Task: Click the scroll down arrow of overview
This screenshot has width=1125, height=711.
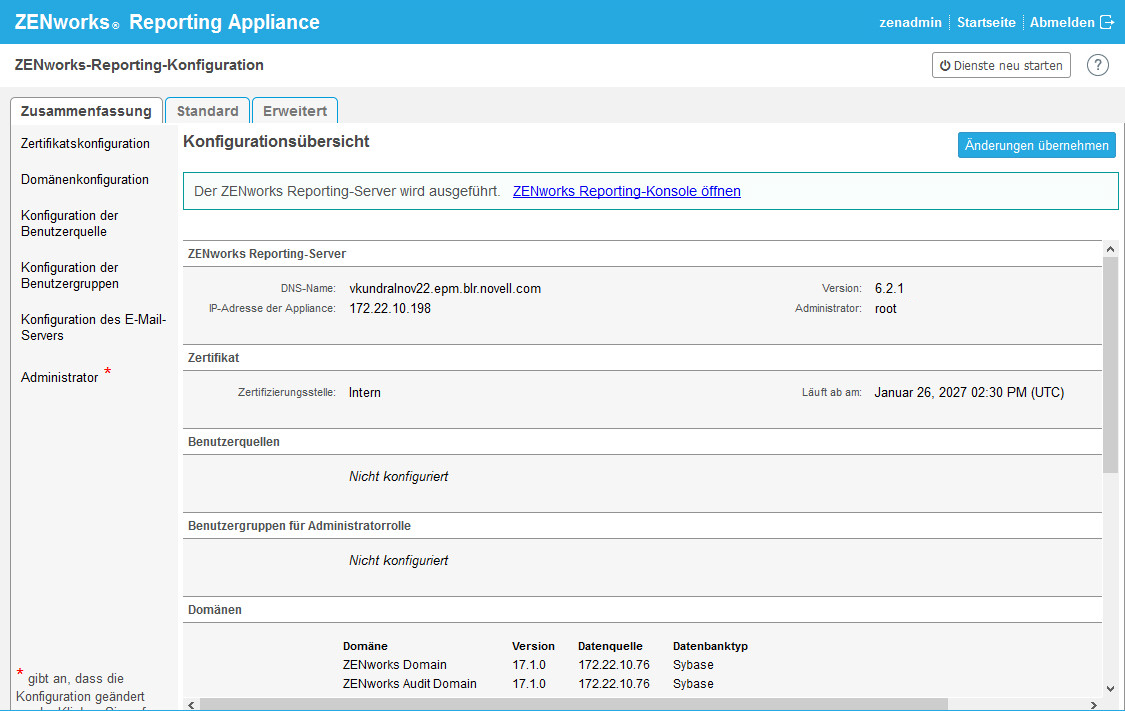Action: (x=1110, y=688)
